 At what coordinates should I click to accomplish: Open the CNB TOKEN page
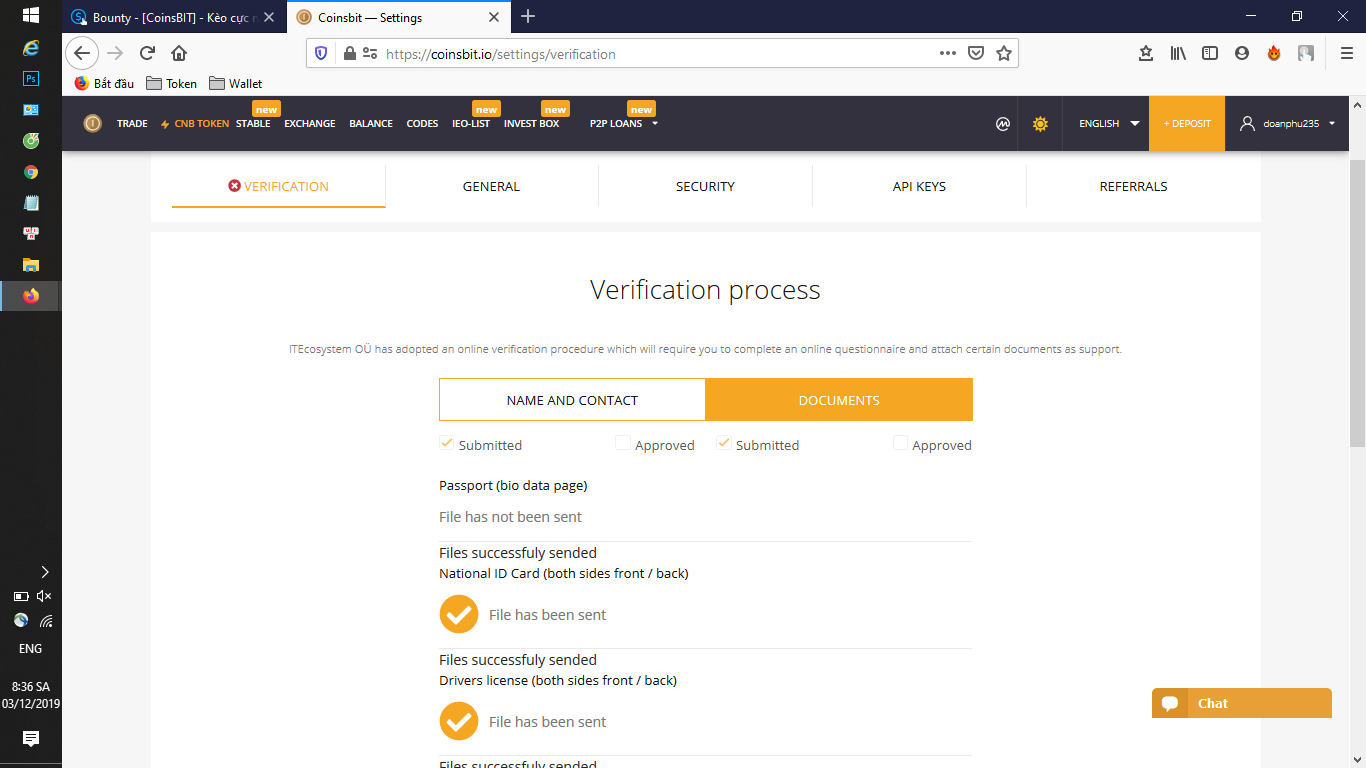[x=195, y=124]
